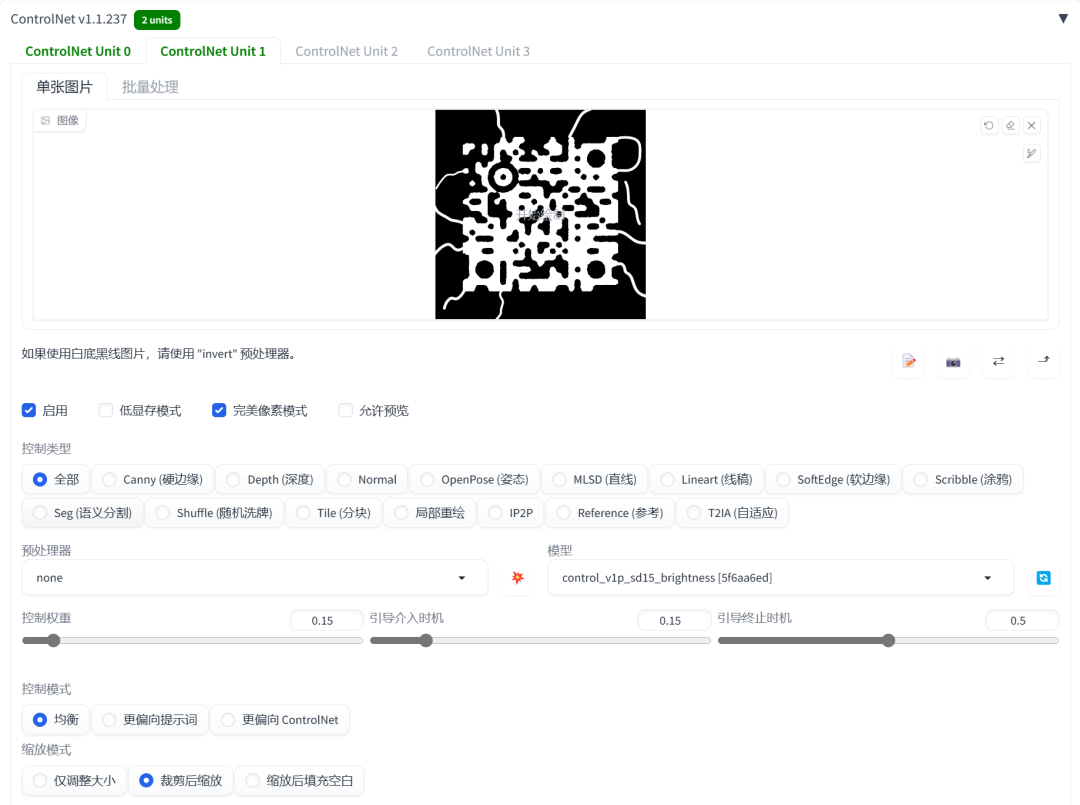Viewport: 1080px width, 805px height.
Task: Select 更偏向 ControlNet control mode
Action: [280, 720]
